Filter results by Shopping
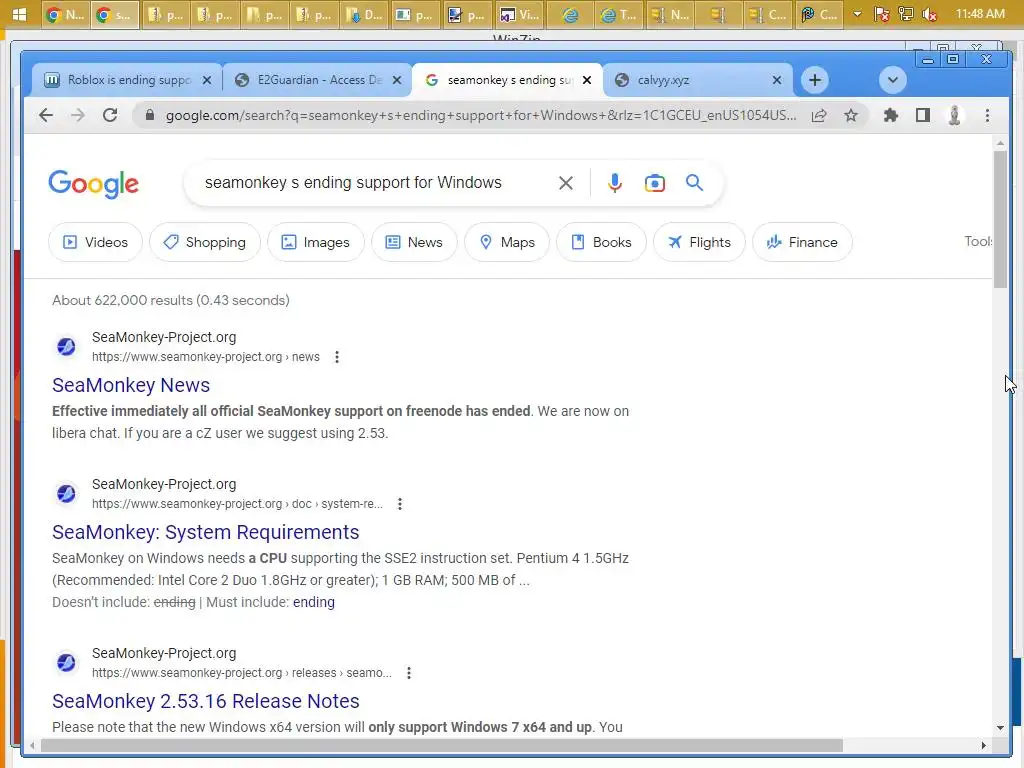Screen dimensions: 1024x768 [x=205, y=242]
